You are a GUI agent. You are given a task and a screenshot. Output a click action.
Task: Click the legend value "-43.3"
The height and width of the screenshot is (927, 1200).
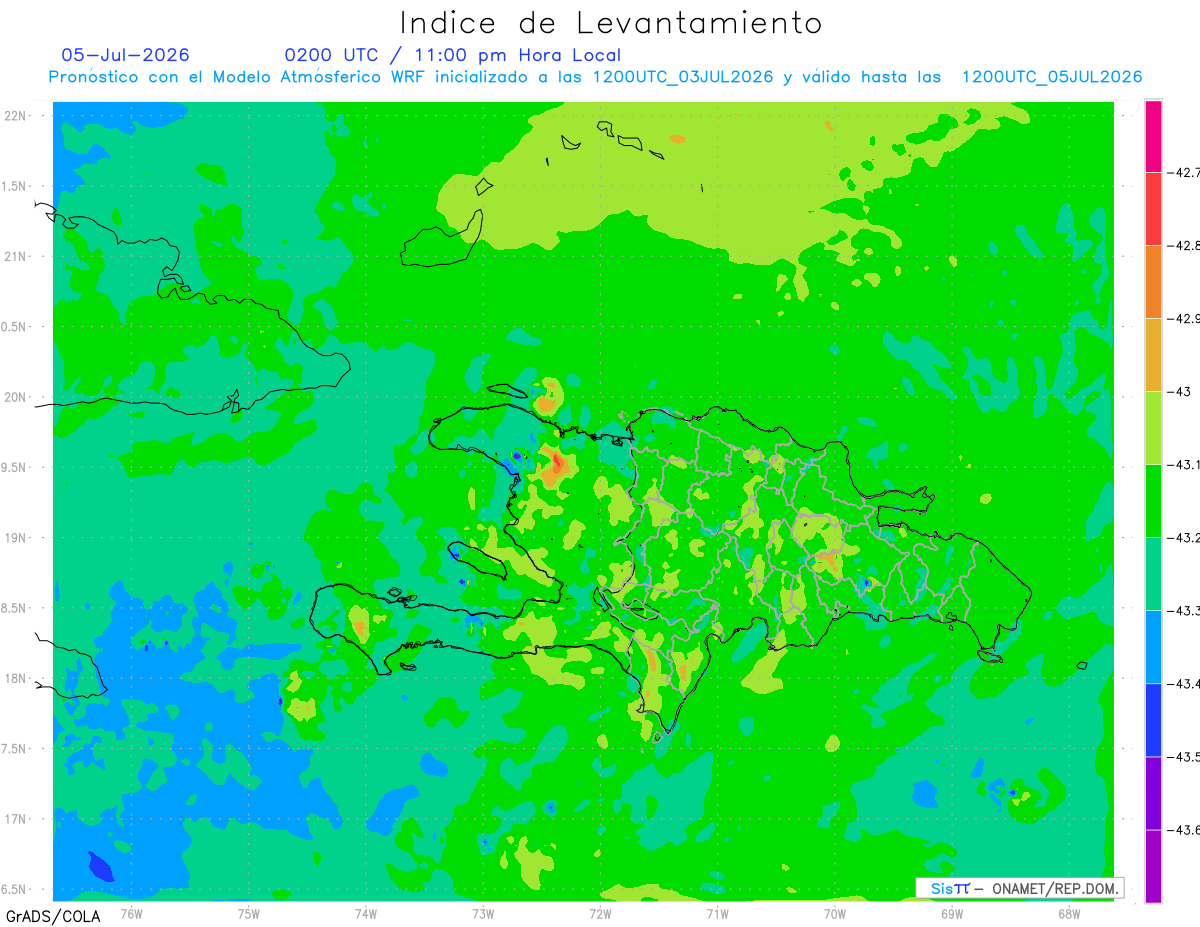[1184, 611]
